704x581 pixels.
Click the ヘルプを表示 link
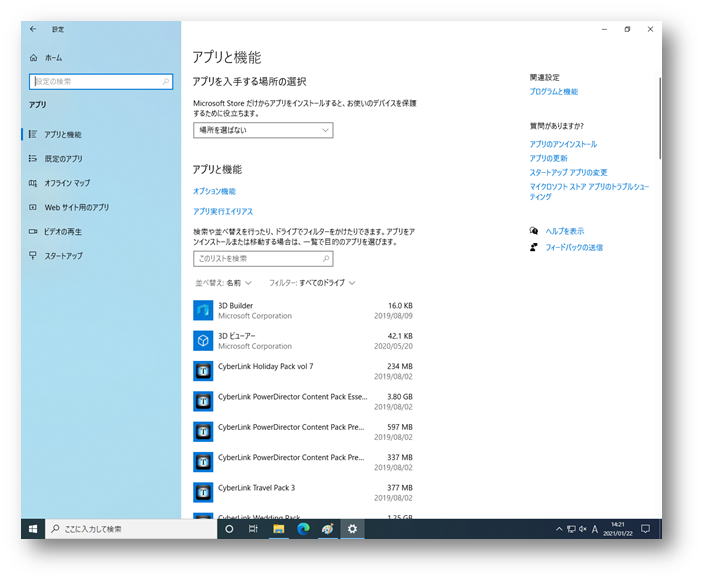565,231
